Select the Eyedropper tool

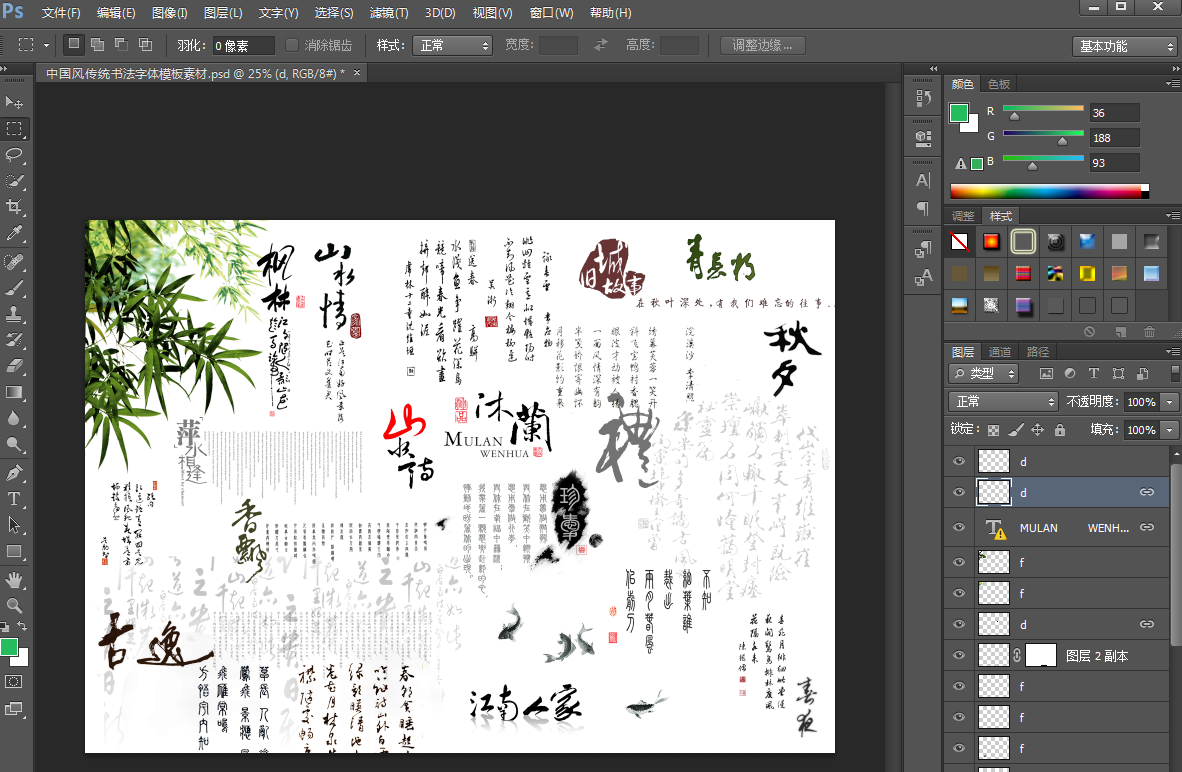(15, 233)
